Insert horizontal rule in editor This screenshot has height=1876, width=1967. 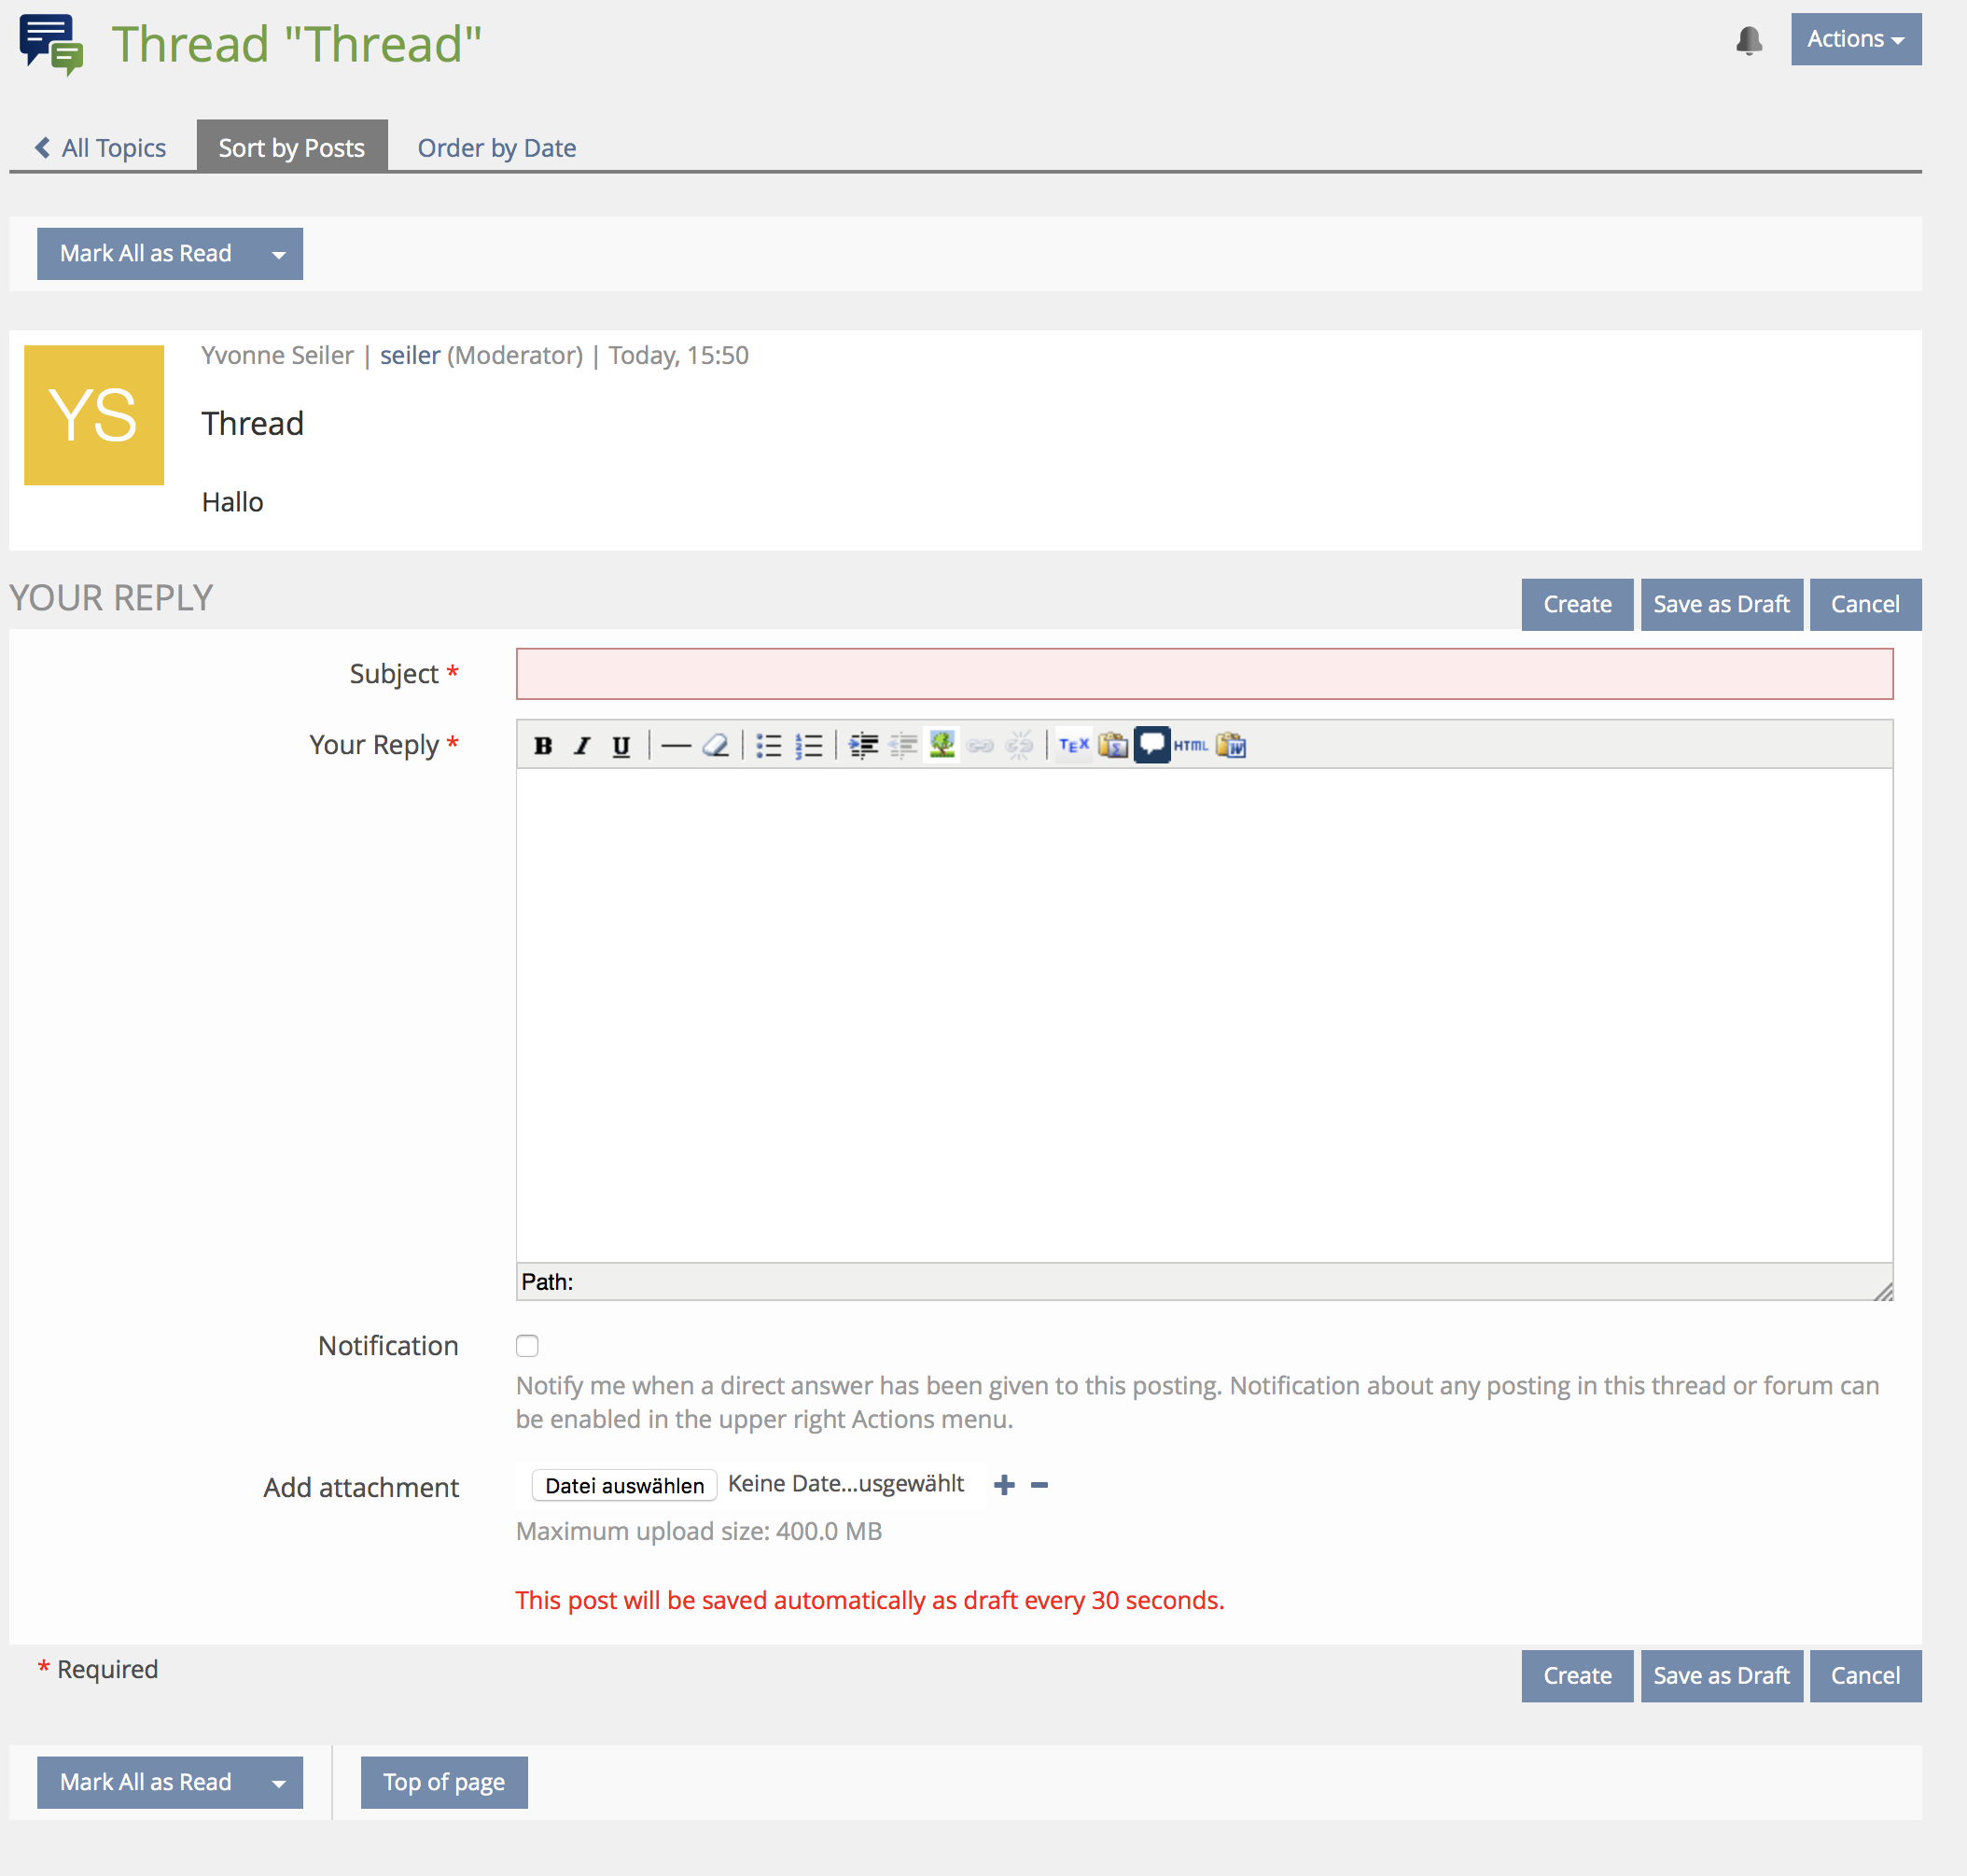[676, 746]
